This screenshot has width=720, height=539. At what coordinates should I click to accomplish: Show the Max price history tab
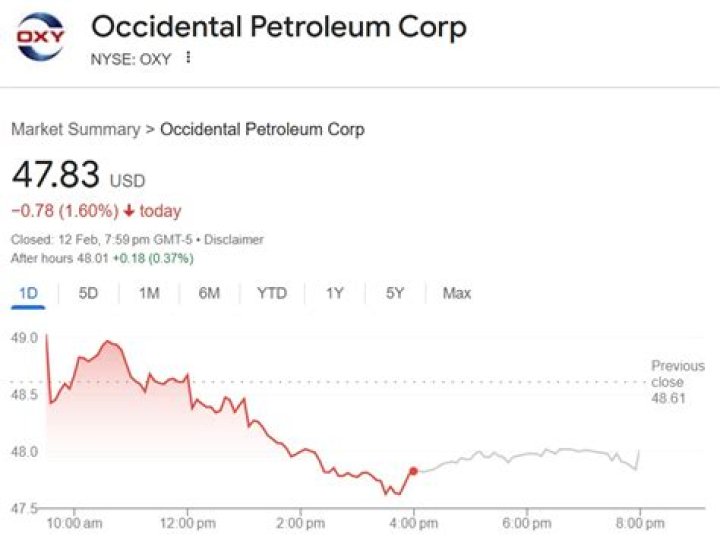click(x=457, y=293)
